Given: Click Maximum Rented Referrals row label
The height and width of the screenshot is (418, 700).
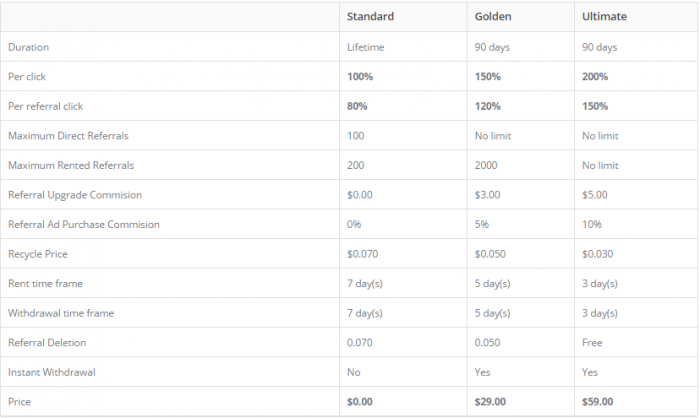Looking at the screenshot, I should (x=71, y=165).
